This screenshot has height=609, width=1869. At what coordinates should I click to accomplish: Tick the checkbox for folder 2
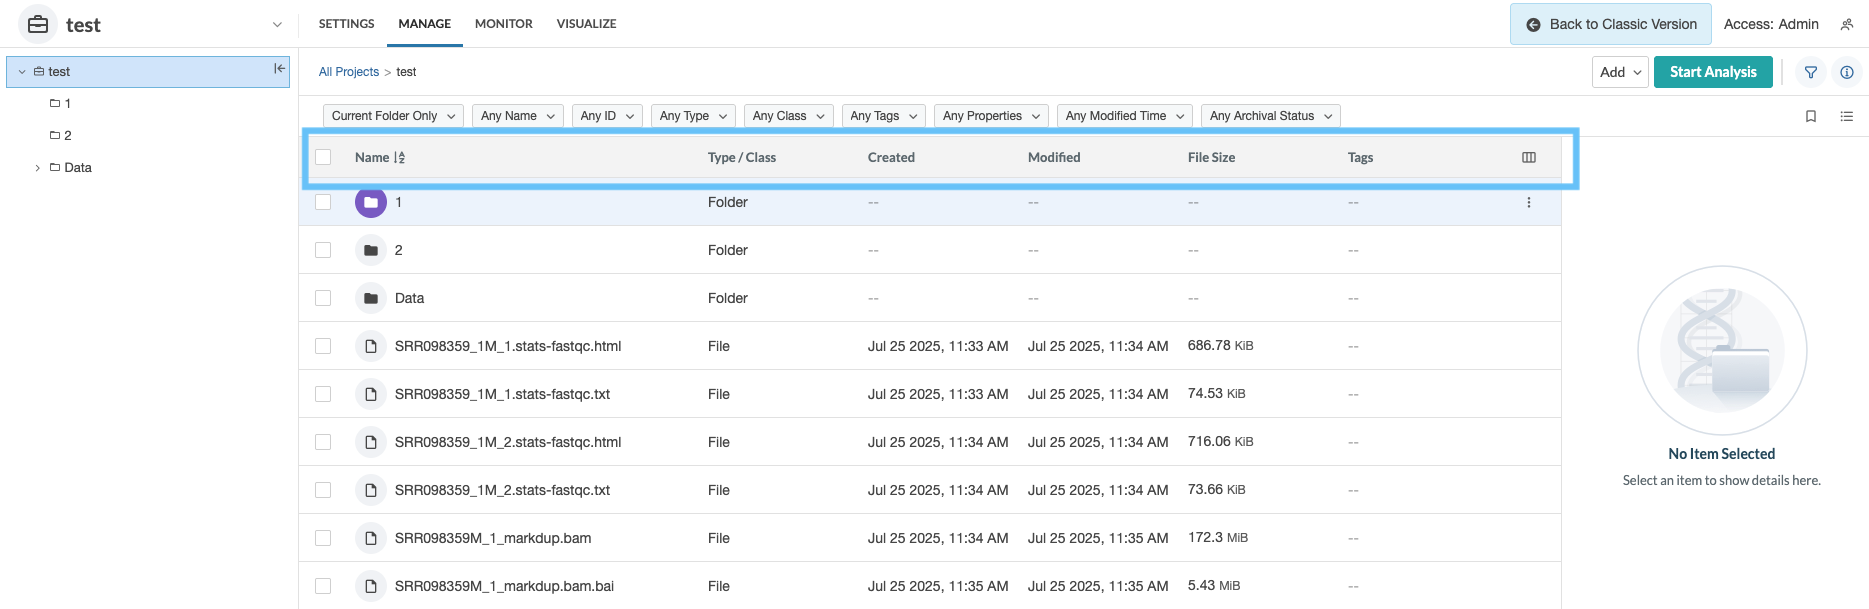click(x=323, y=250)
